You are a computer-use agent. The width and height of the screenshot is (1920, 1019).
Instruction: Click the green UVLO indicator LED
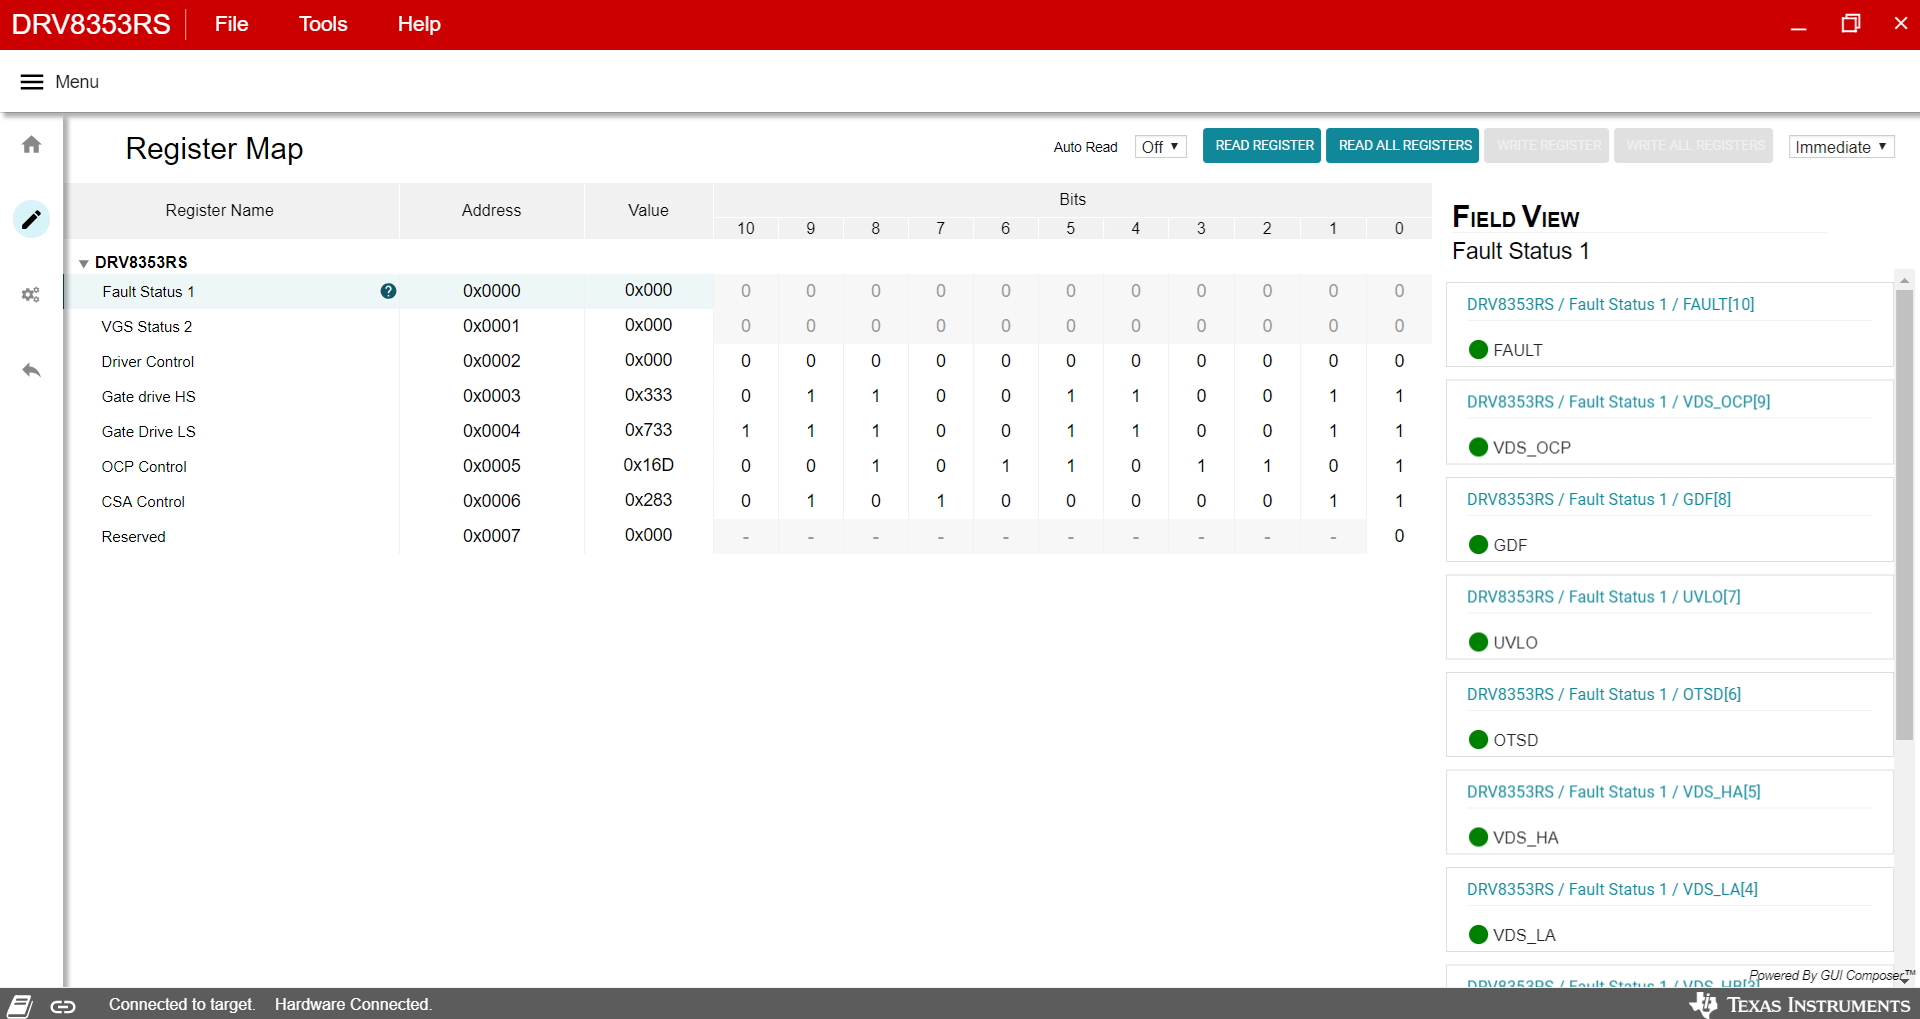1478,642
